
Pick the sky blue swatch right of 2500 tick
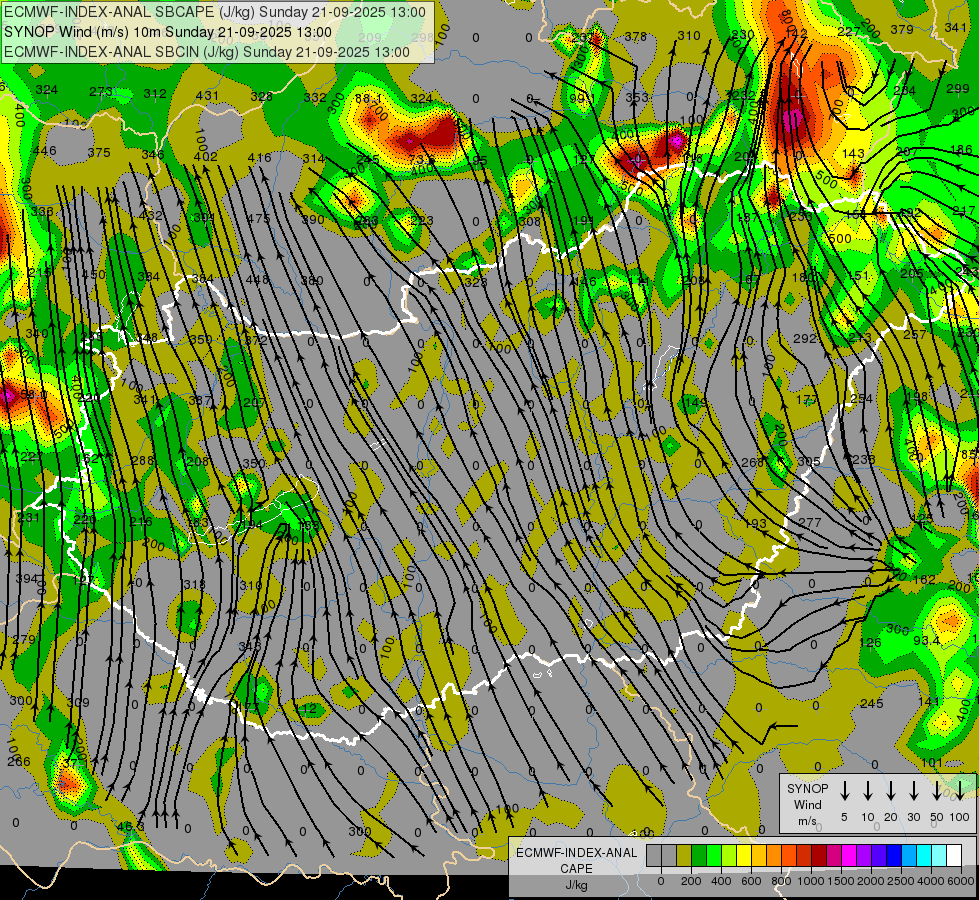tap(908, 856)
